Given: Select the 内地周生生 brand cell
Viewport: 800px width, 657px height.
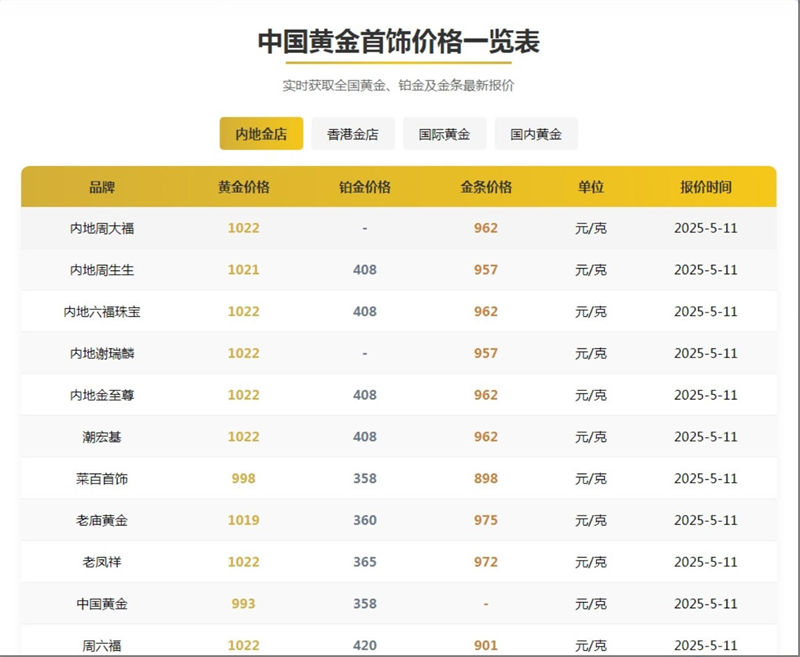Looking at the screenshot, I should coord(102,270).
